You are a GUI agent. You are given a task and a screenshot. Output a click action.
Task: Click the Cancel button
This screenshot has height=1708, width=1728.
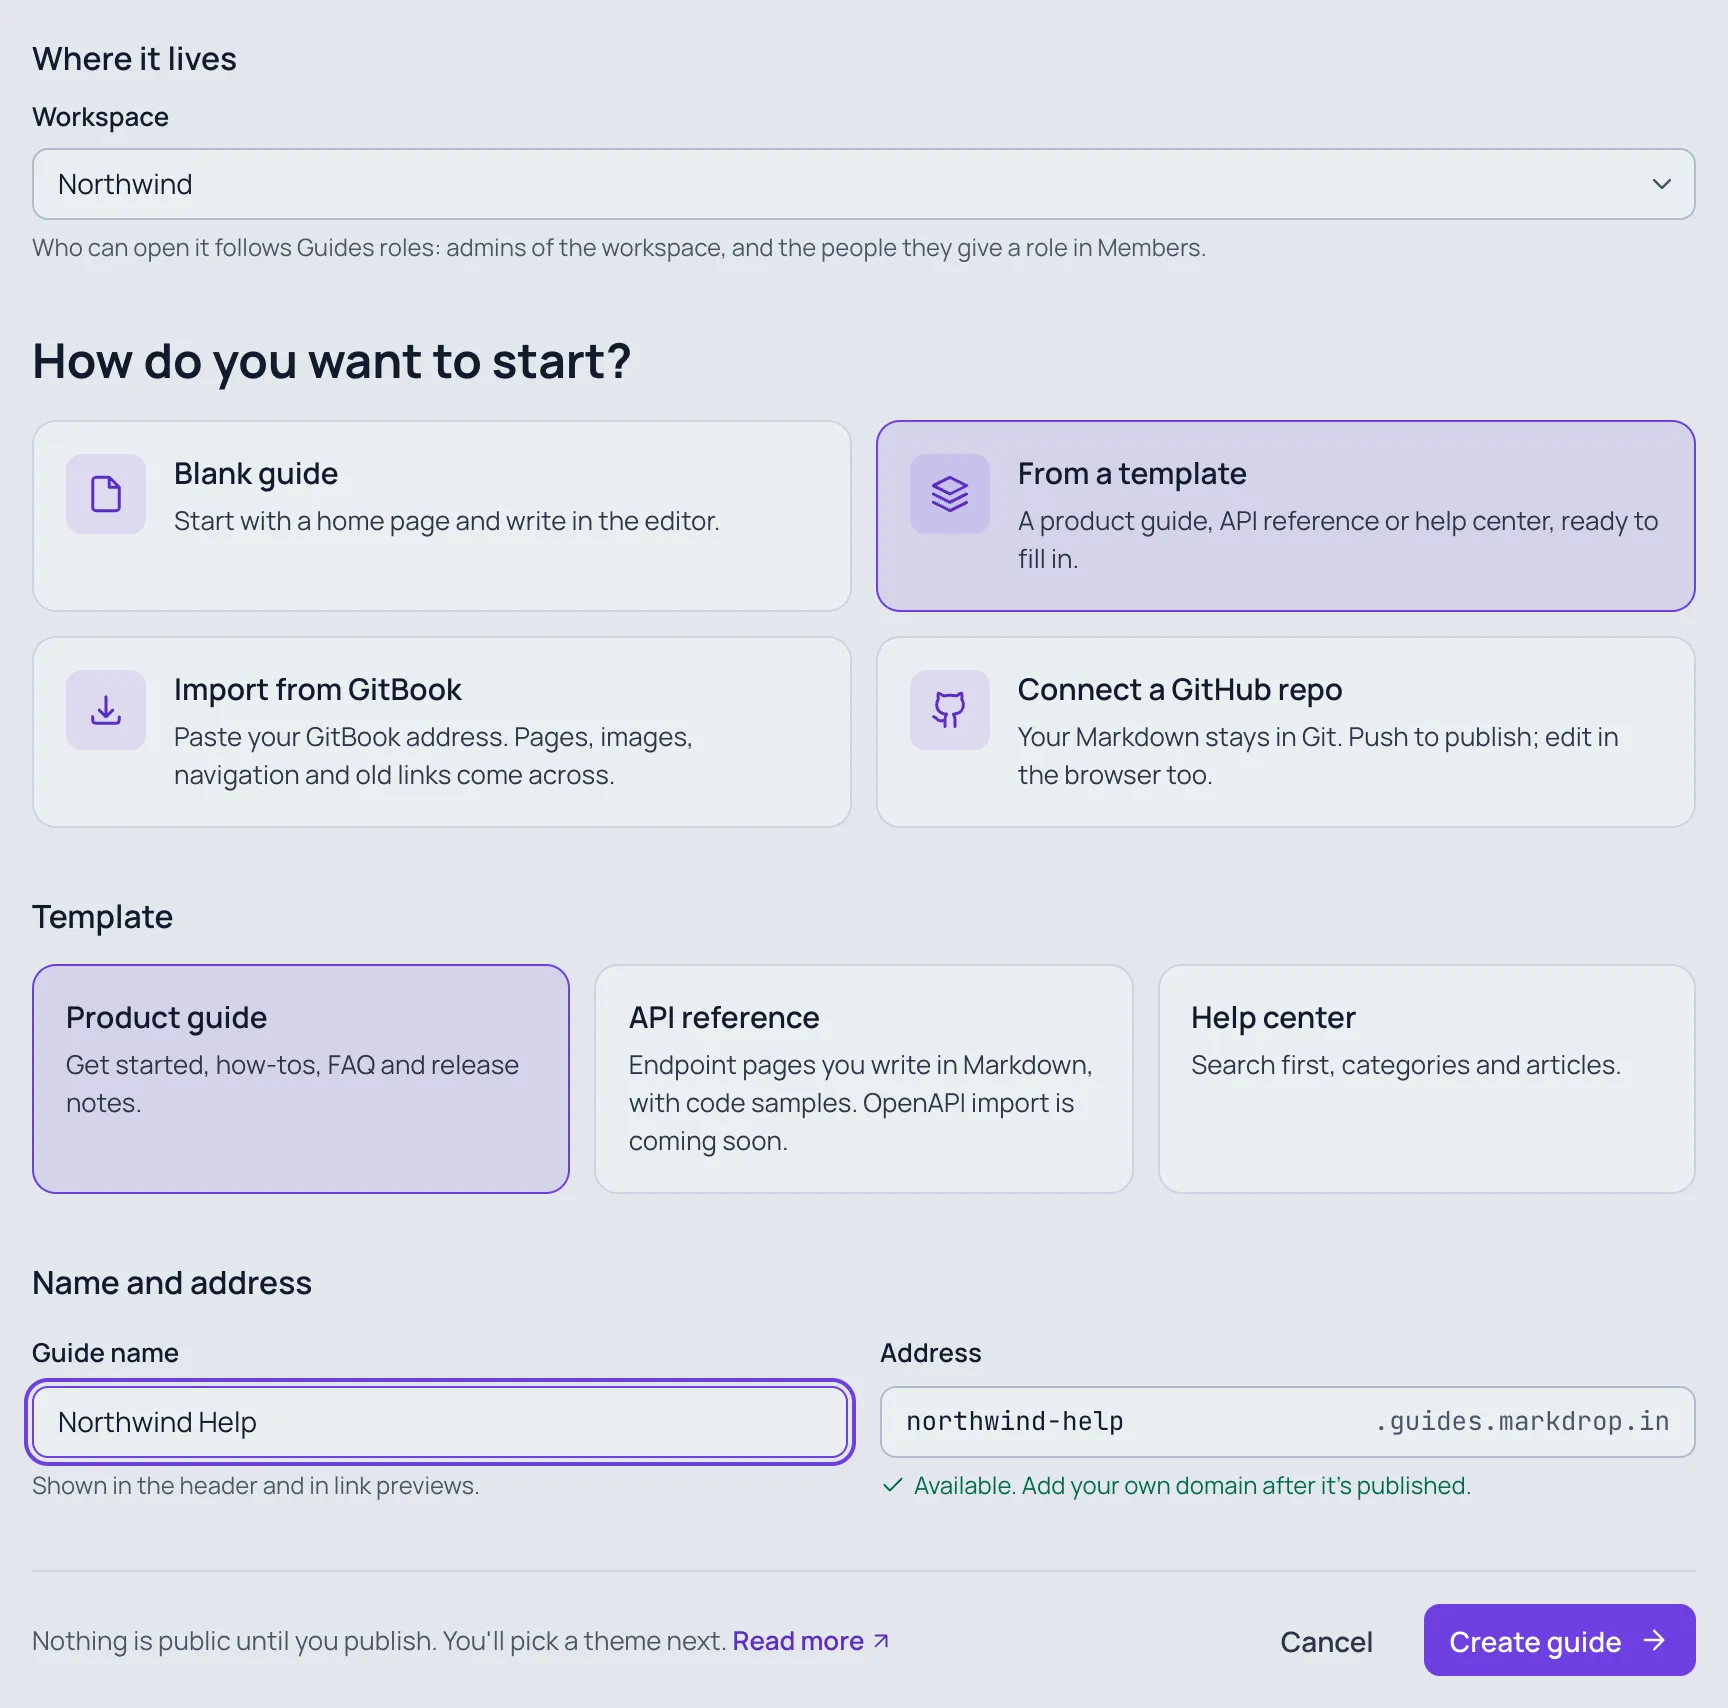(1326, 1641)
